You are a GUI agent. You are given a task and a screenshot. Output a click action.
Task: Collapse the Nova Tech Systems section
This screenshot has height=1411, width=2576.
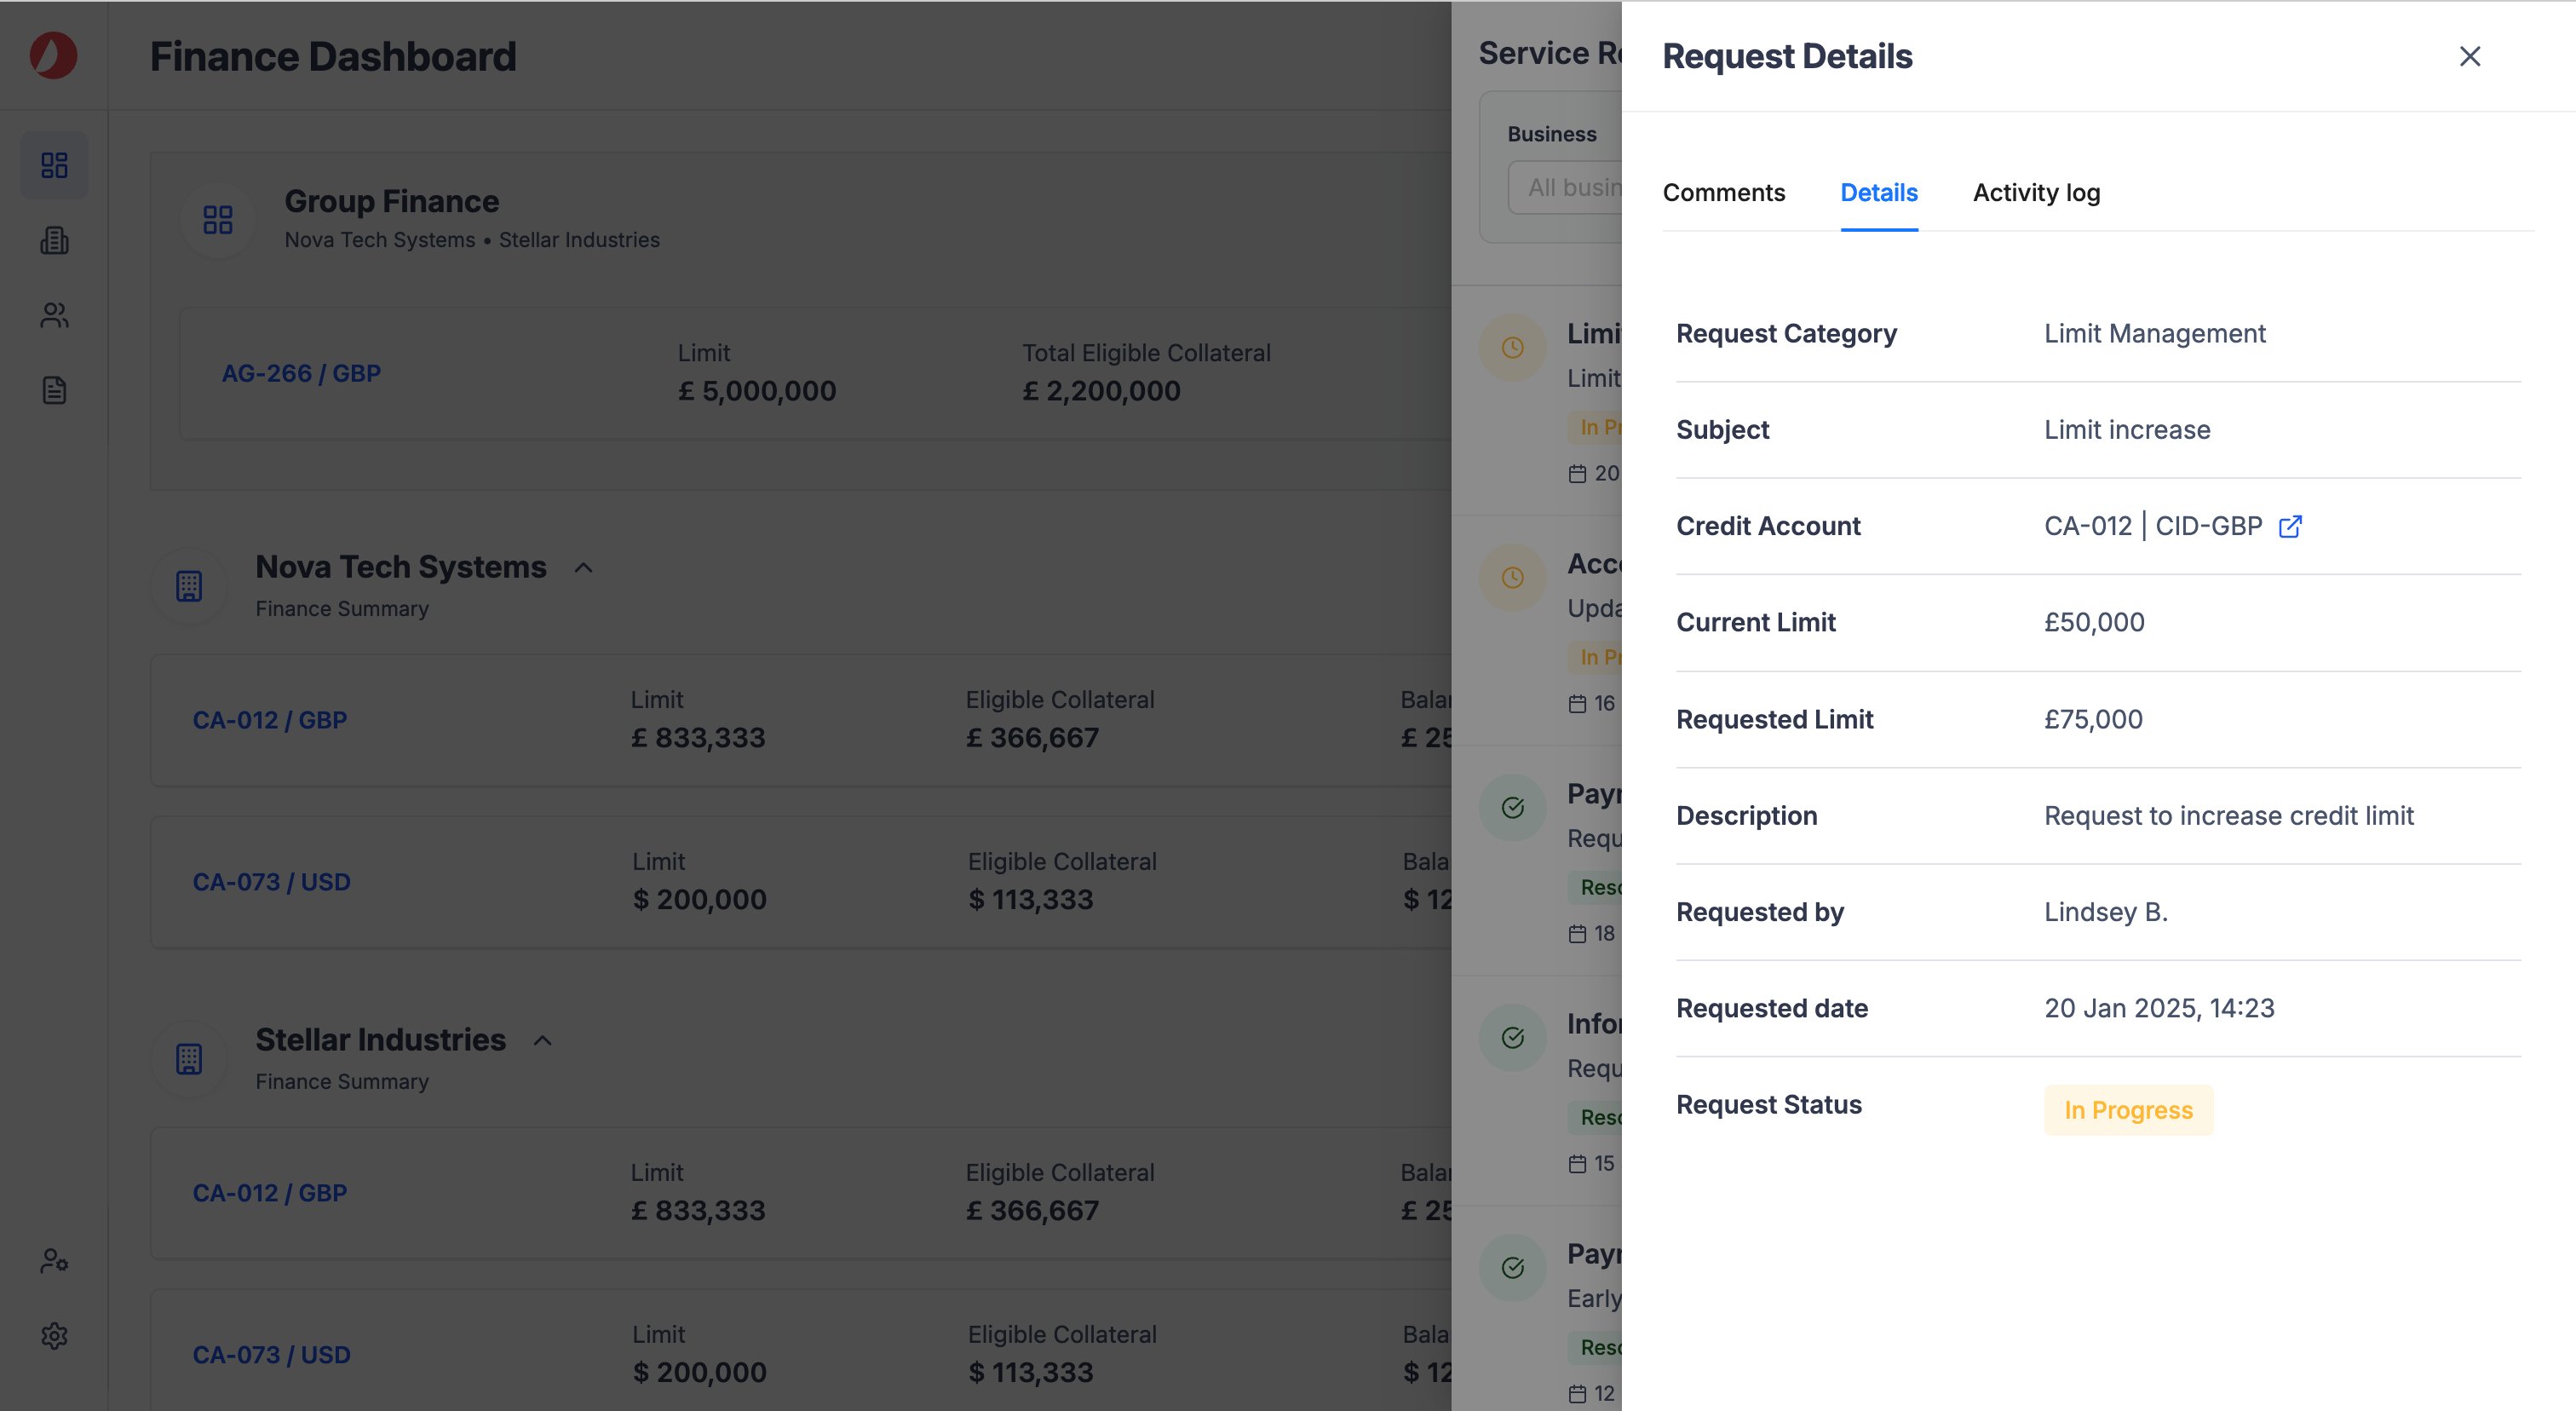pyautogui.click(x=583, y=568)
